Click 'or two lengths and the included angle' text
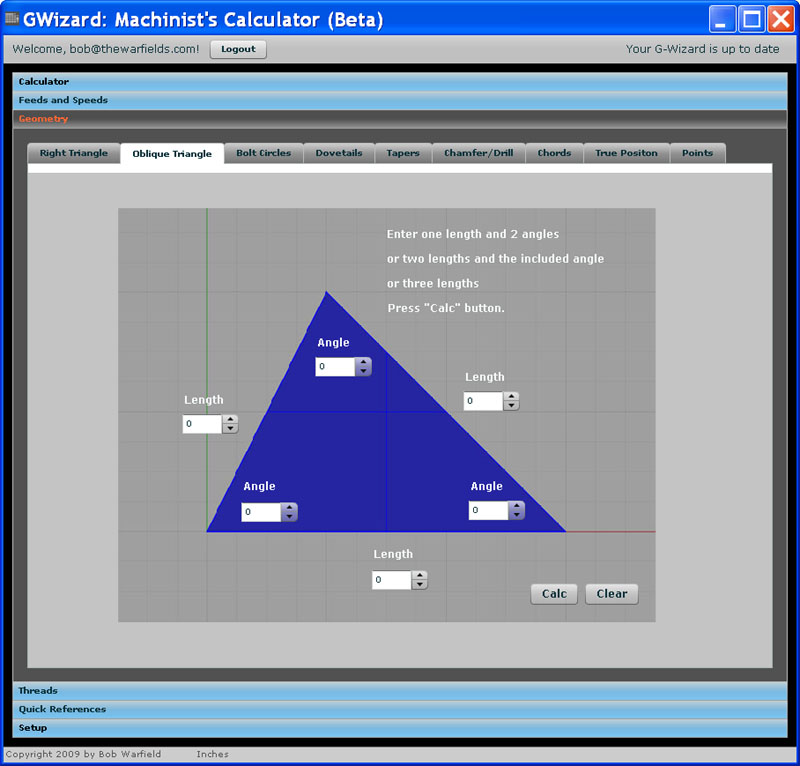 (x=495, y=259)
